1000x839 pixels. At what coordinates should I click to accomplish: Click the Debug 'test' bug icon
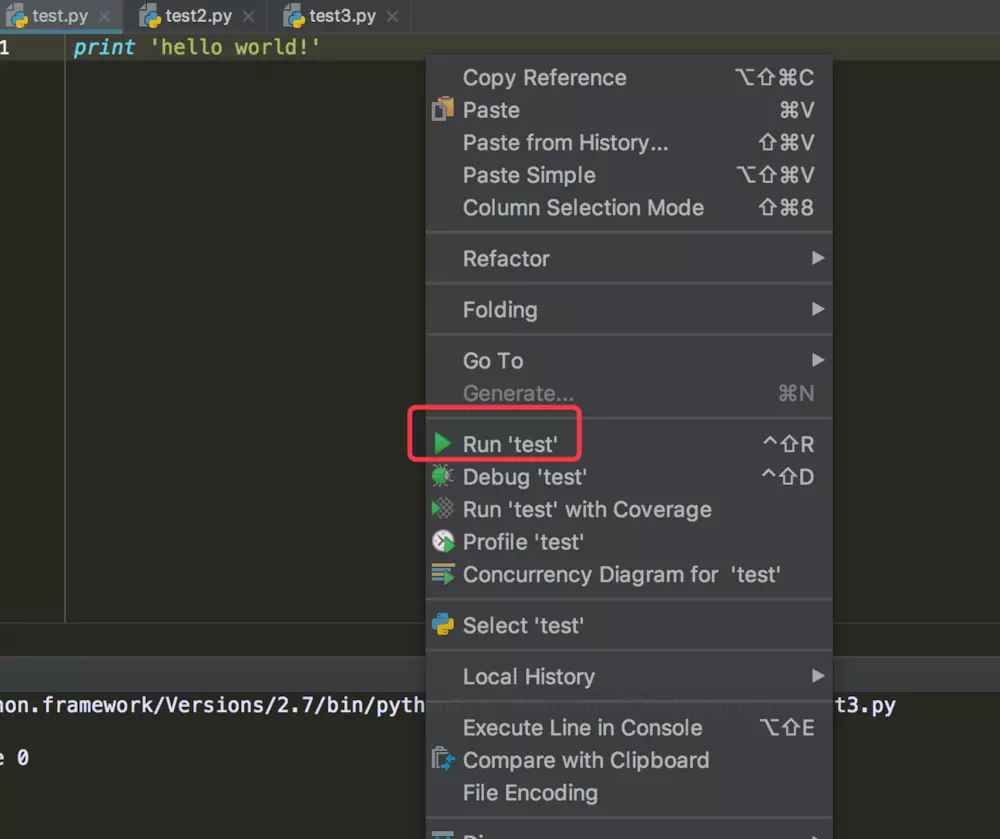tap(443, 477)
